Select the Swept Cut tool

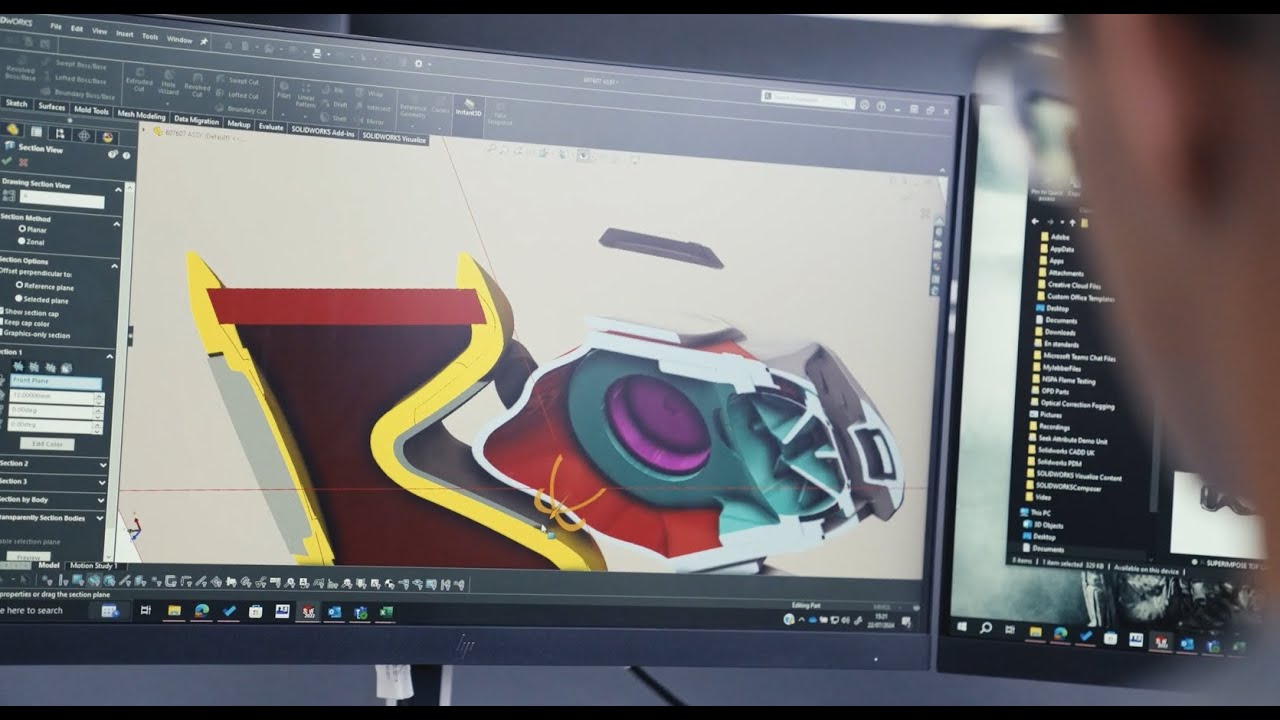click(x=237, y=81)
